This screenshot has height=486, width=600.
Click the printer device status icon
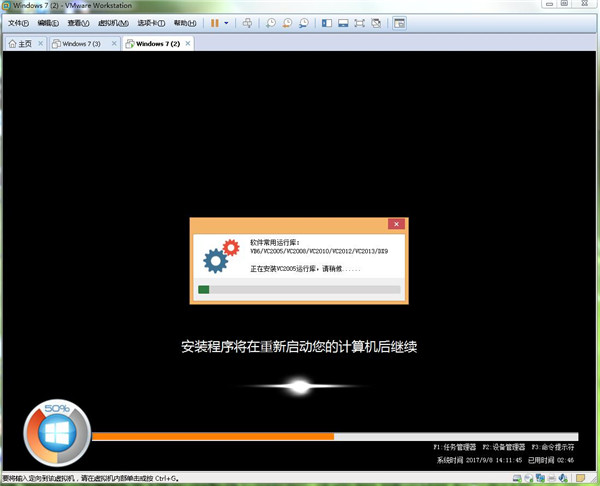tap(552, 478)
